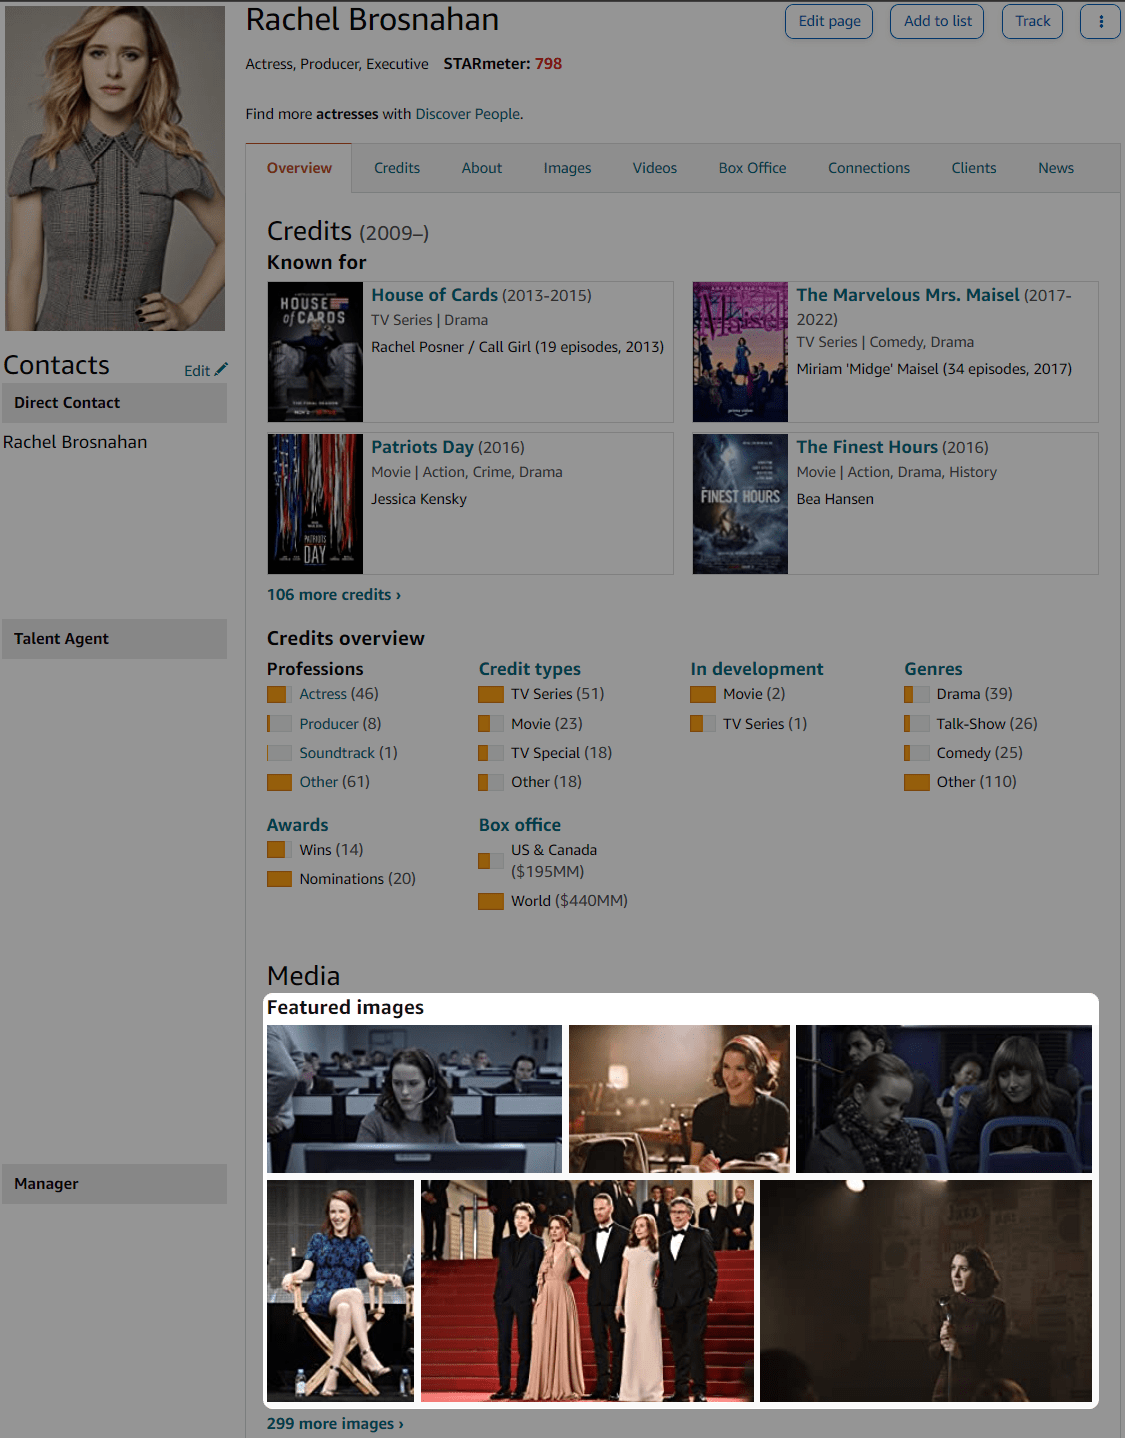
Task: Click the Actress profession bar indicator
Action: [279, 693]
